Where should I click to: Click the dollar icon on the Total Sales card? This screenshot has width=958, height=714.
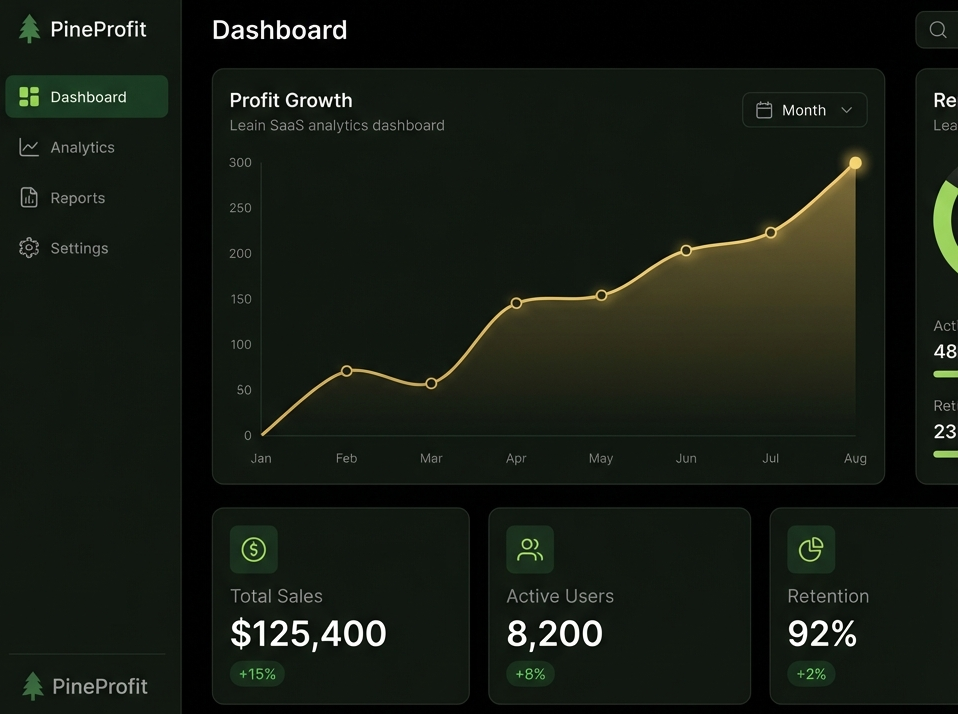tap(253, 549)
